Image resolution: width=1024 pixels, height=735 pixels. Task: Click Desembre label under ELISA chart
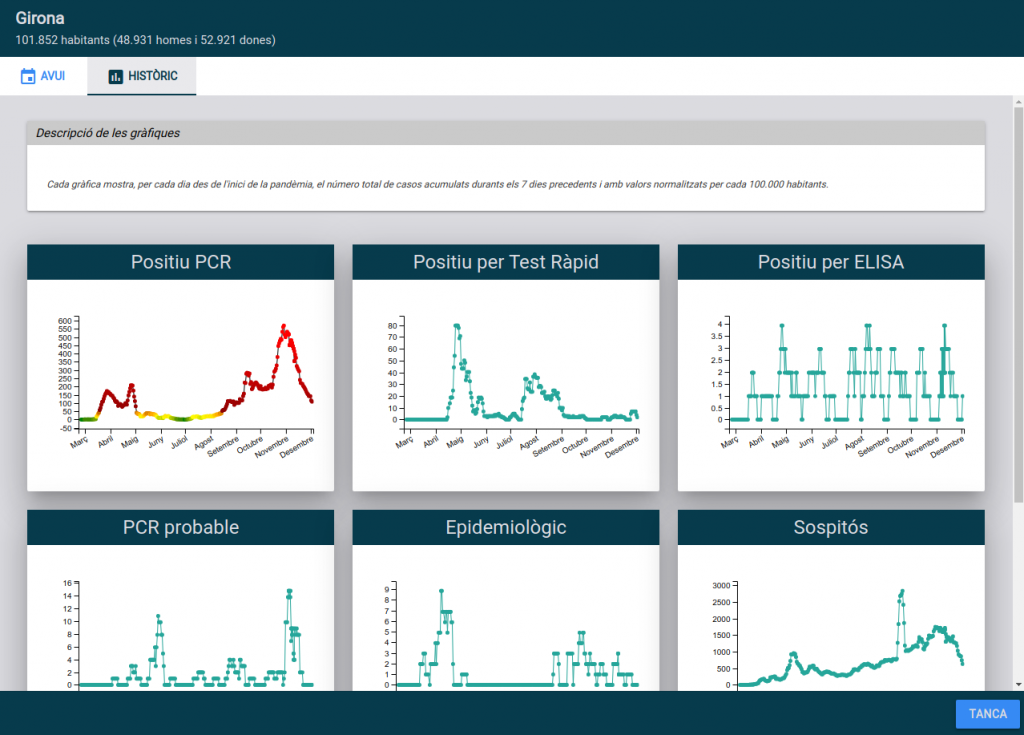coord(947,448)
